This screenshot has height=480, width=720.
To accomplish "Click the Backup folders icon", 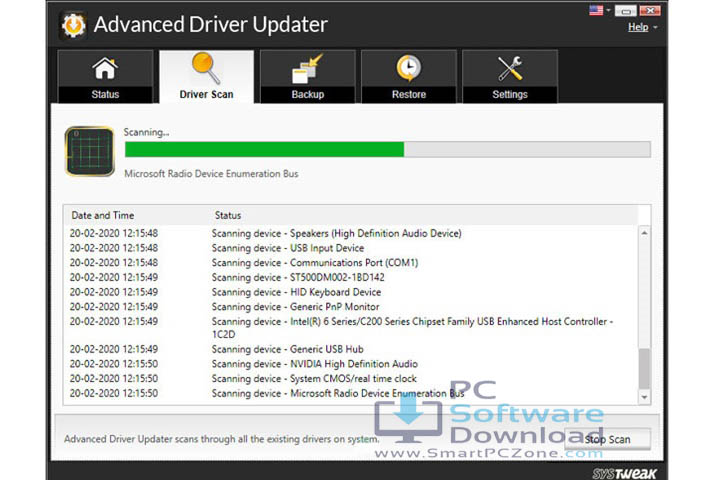I will pos(308,68).
